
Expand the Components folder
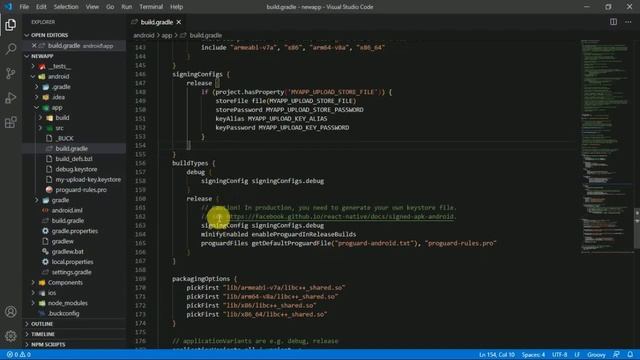74,282
